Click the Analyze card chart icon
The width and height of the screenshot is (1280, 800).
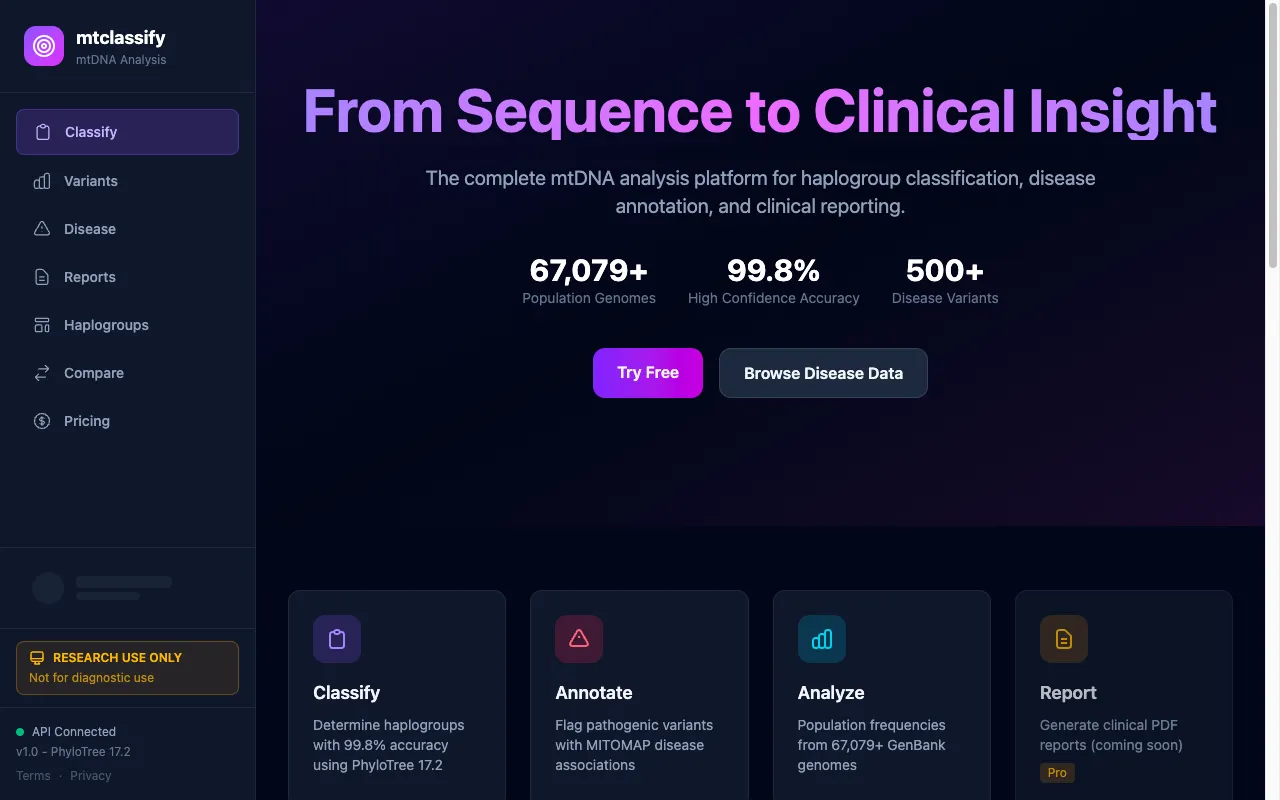click(x=822, y=639)
